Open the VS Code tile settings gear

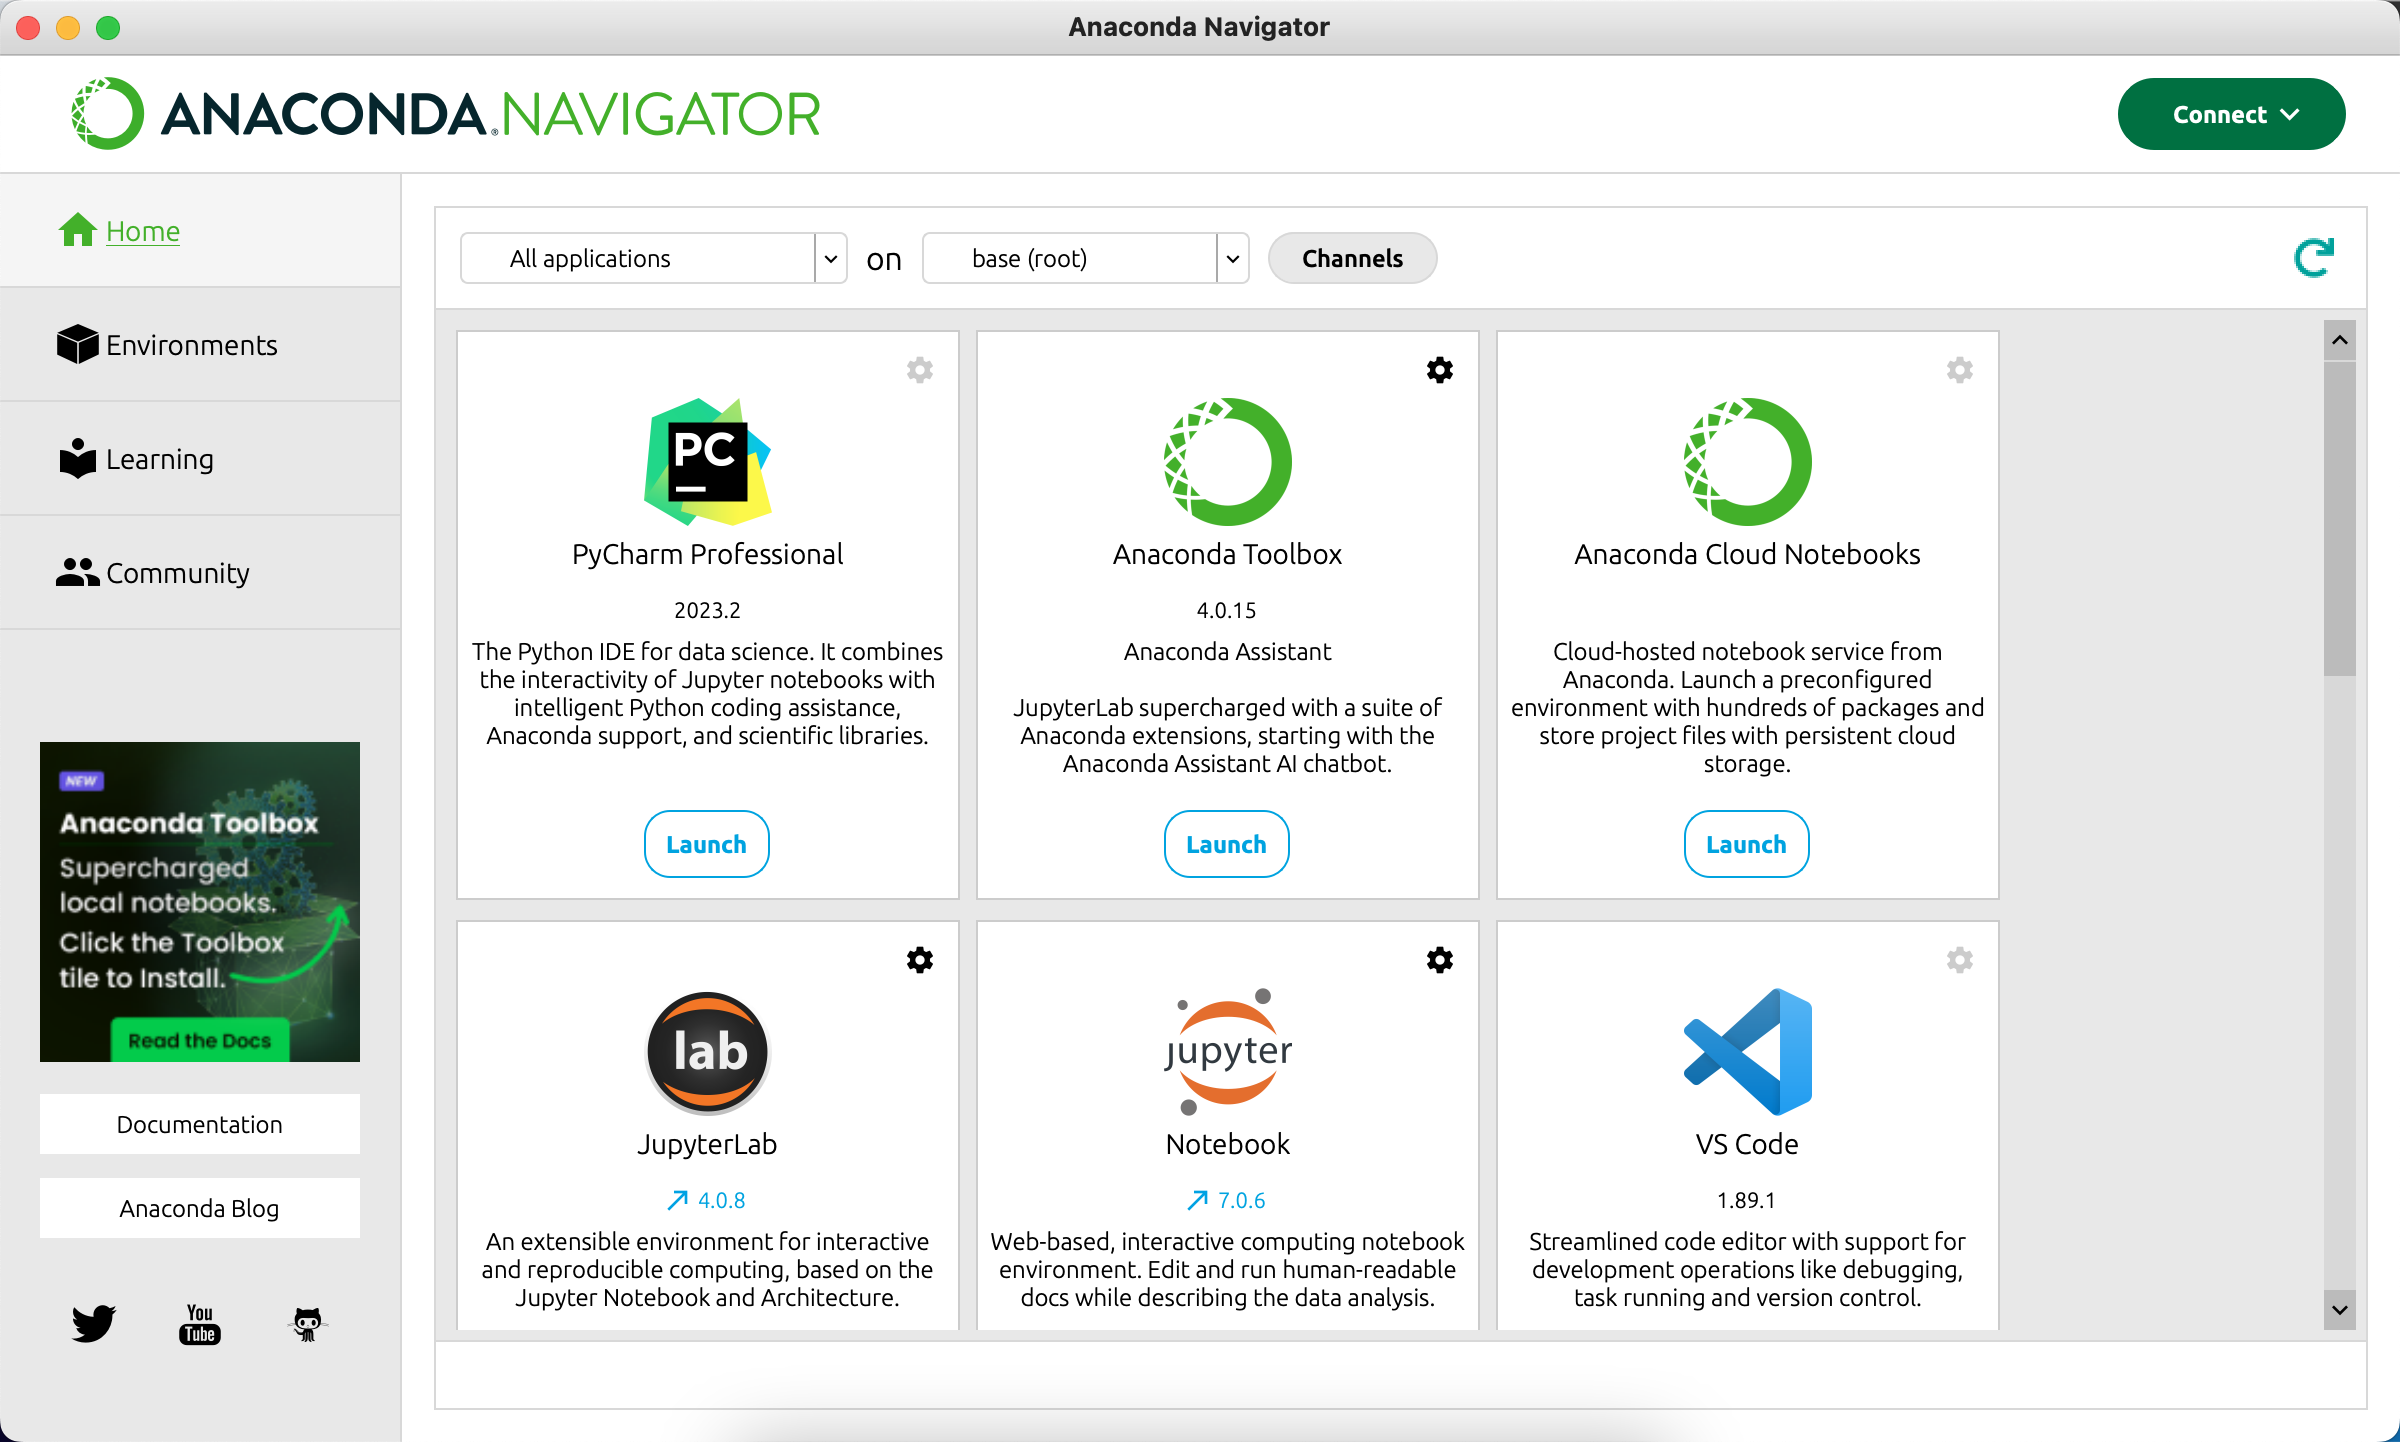[1960, 960]
